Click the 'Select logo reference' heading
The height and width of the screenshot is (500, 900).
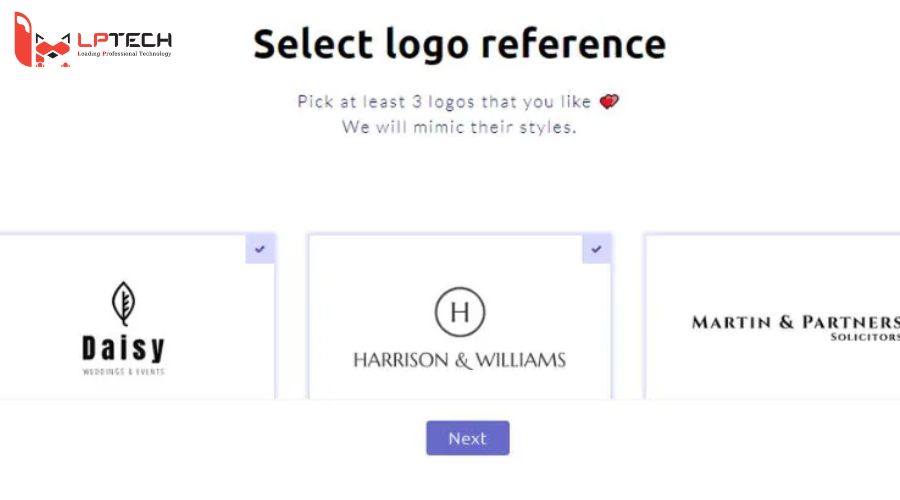[459, 44]
